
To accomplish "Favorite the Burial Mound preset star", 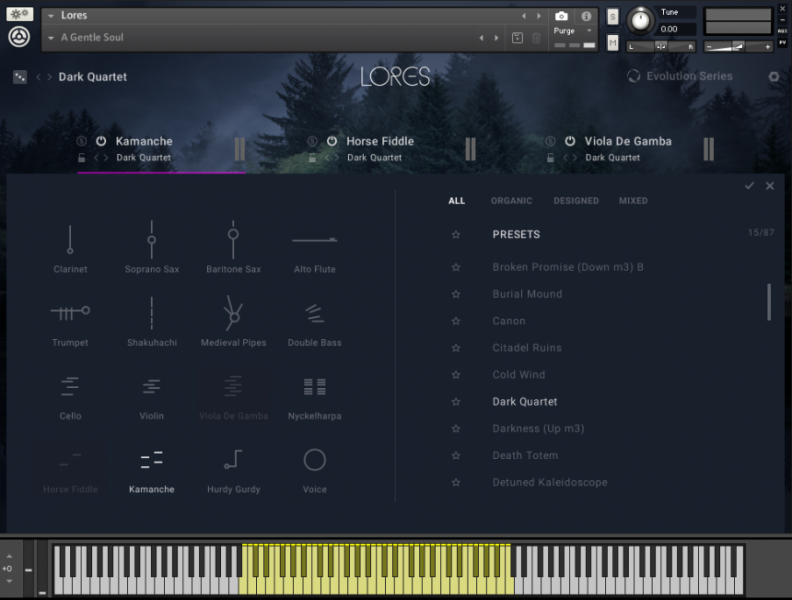I will coord(456,294).
